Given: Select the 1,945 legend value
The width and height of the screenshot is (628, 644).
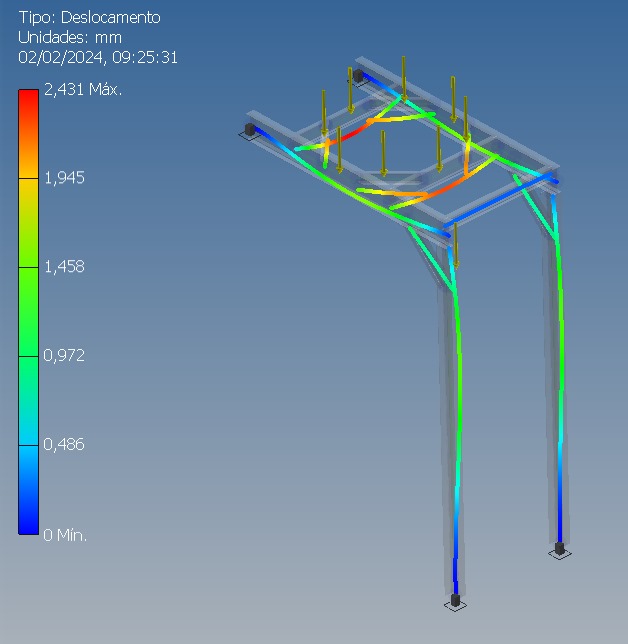Looking at the screenshot, I should coord(64,178).
